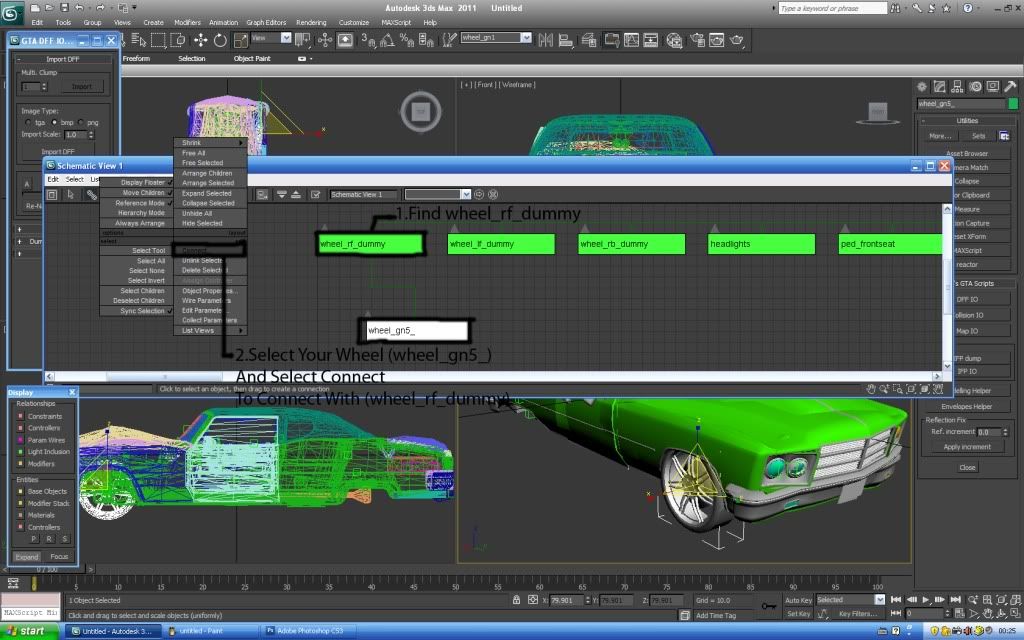This screenshot has width=1024, height=640.
Task: Click Go to End playback button
Action: click(x=955, y=600)
